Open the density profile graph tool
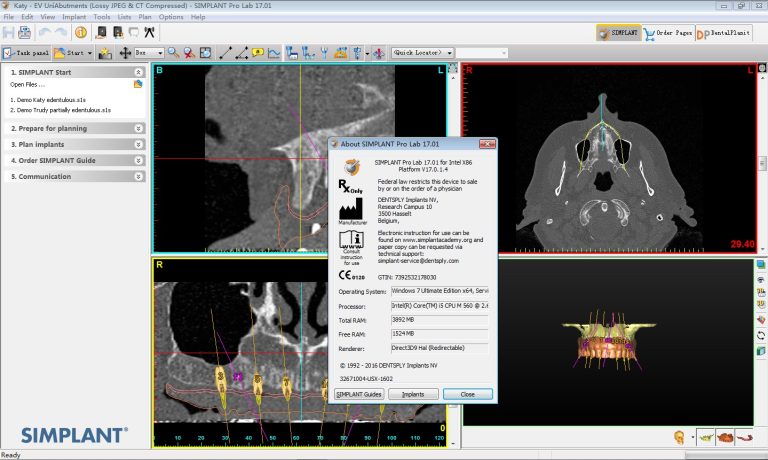Screen dimensions: 768x460 pos(274,53)
